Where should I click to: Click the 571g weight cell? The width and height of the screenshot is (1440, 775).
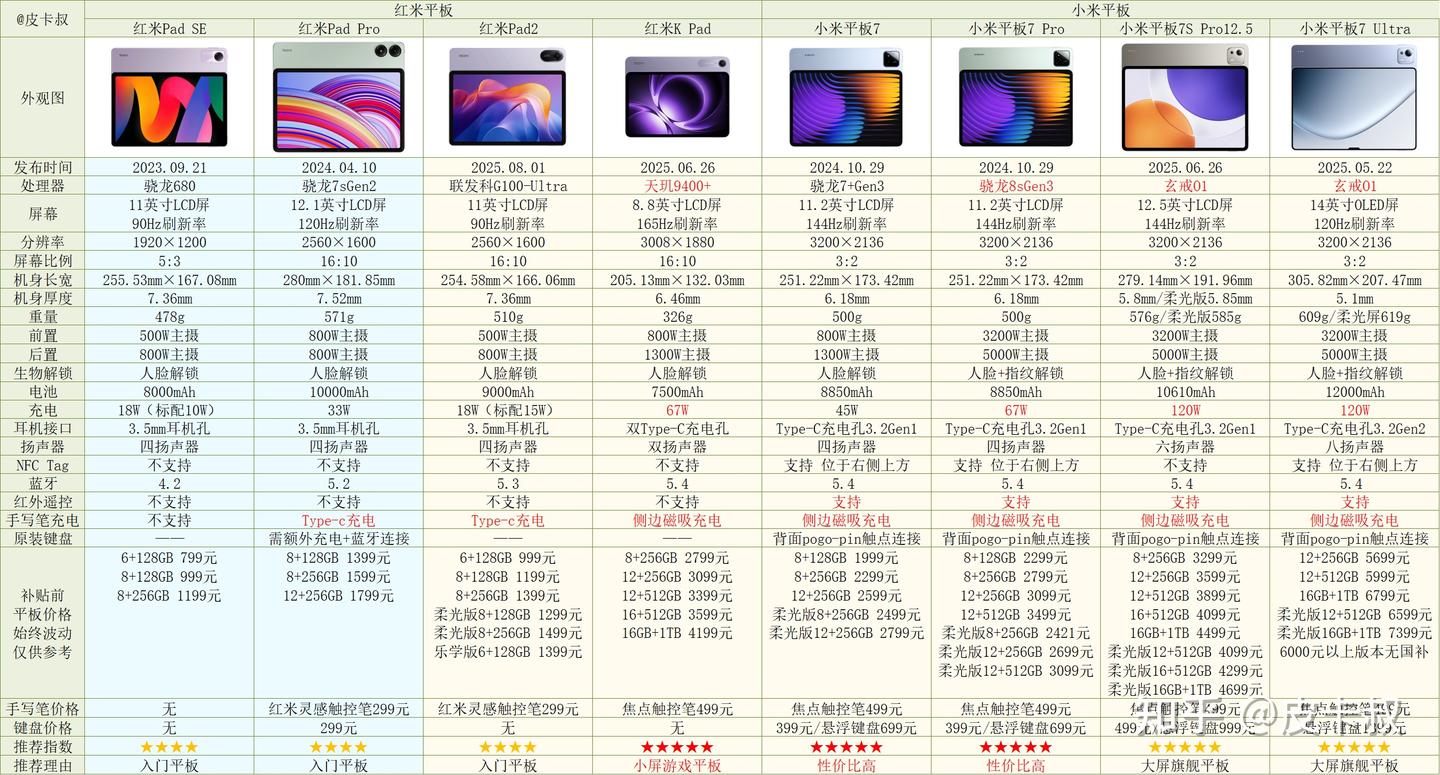click(338, 317)
